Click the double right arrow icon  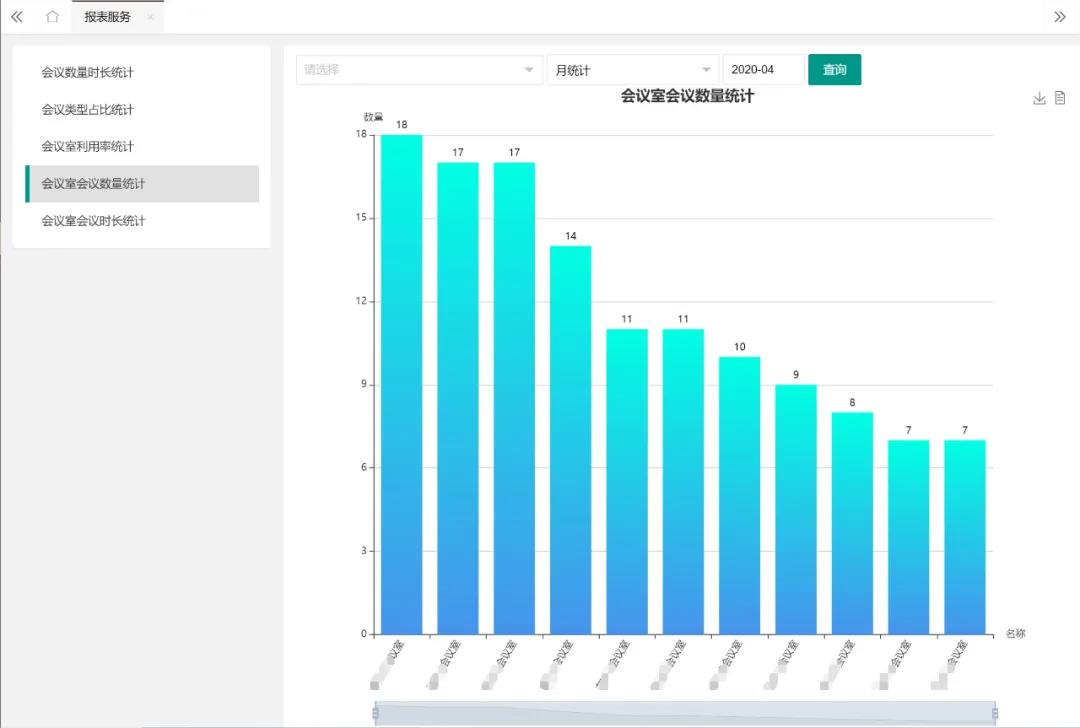coord(1060,17)
